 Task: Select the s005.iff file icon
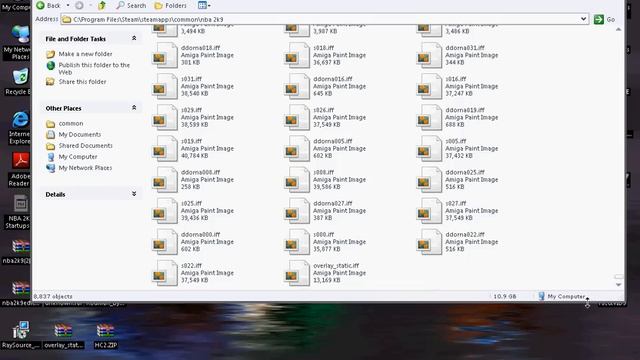tap(429, 149)
